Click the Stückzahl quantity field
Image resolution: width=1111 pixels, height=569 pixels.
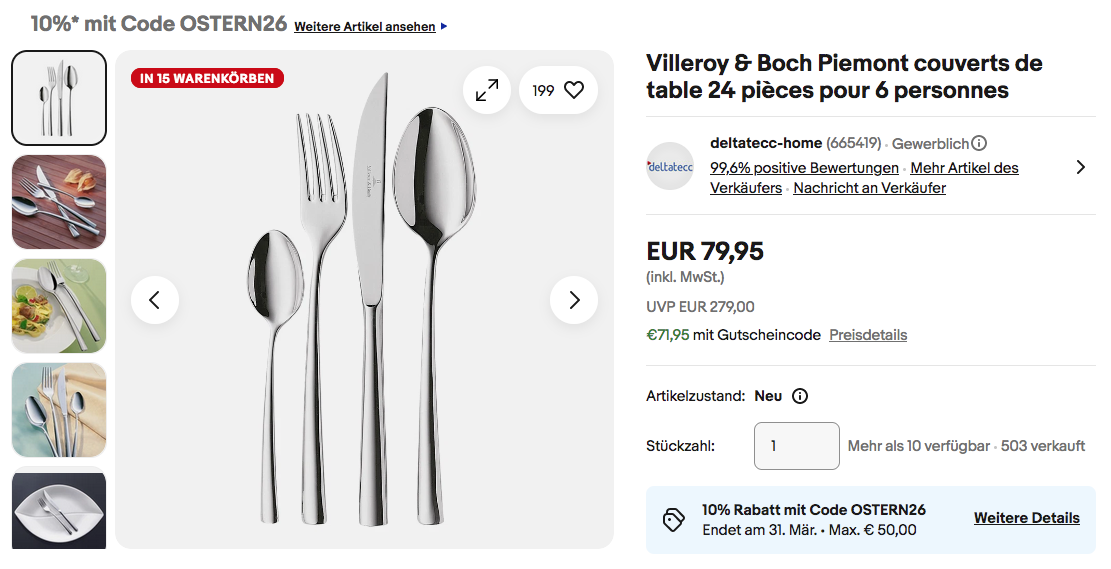point(796,446)
